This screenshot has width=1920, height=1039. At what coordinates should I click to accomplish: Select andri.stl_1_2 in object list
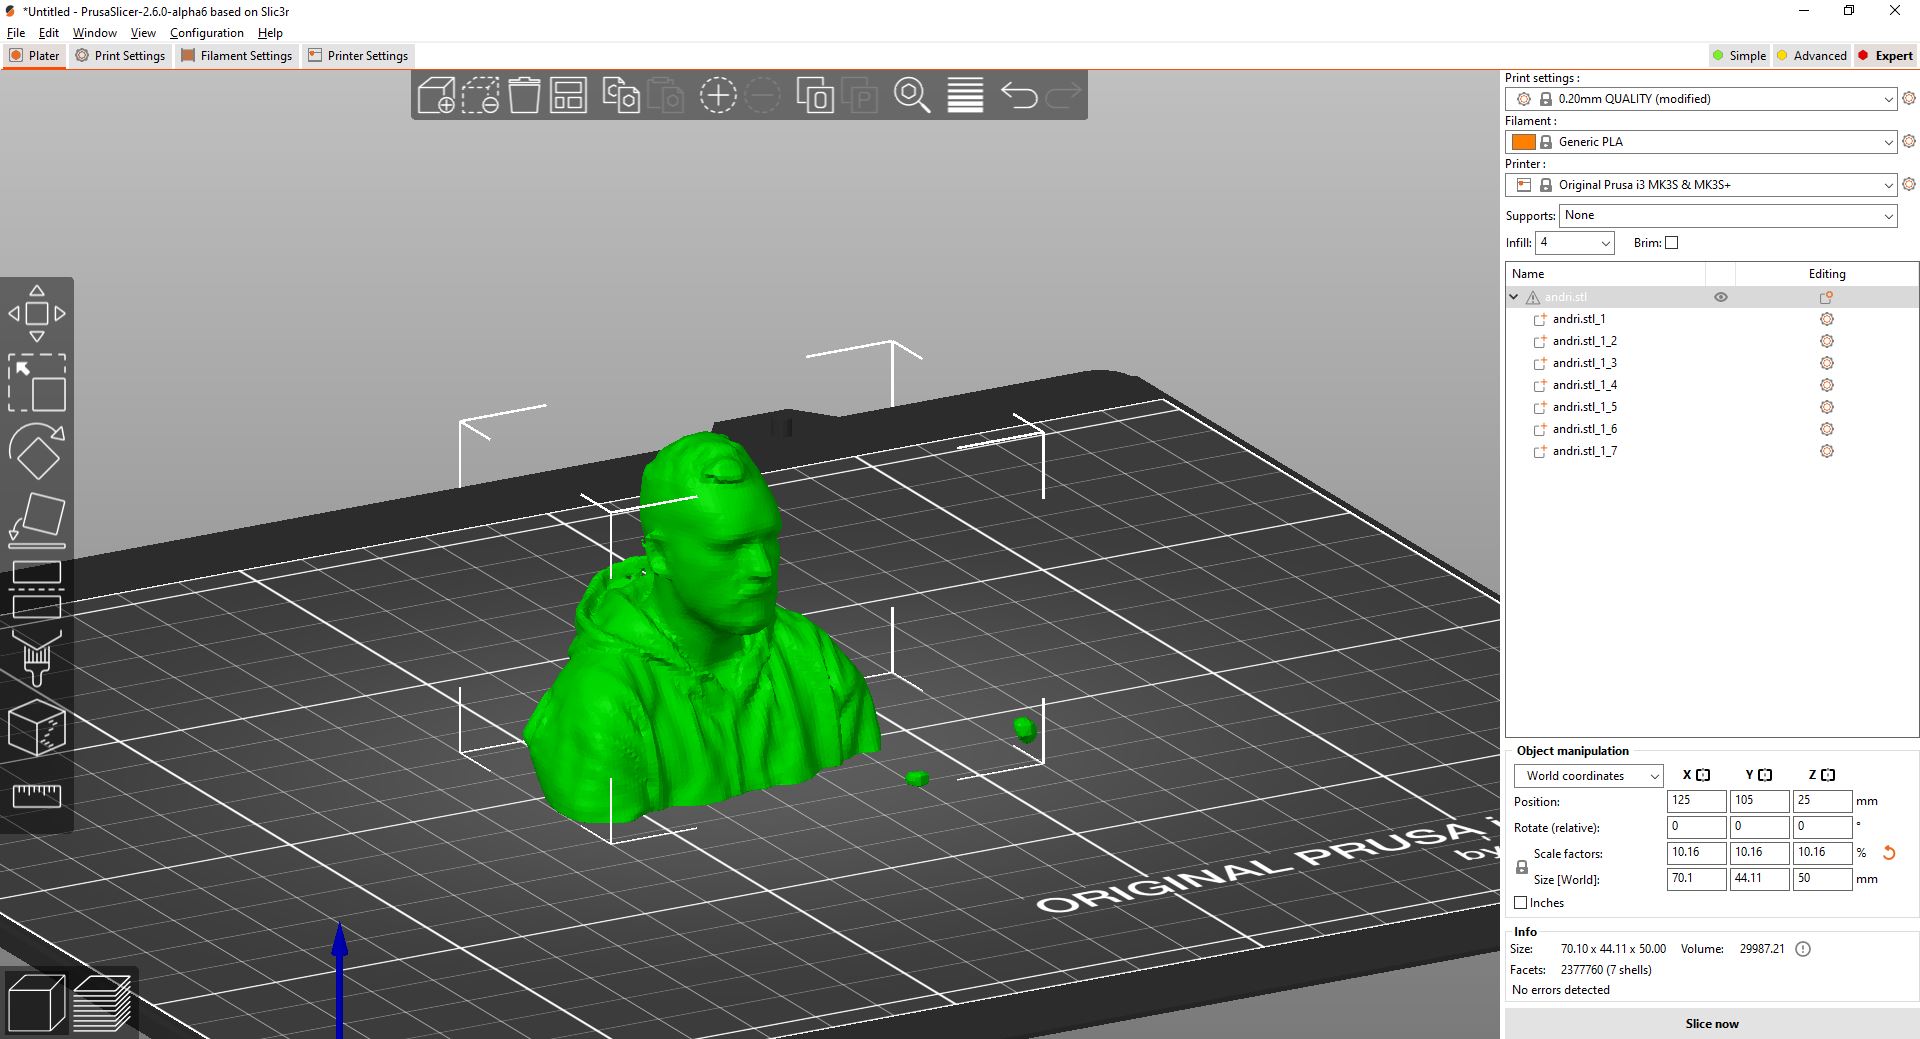pyautogui.click(x=1584, y=341)
